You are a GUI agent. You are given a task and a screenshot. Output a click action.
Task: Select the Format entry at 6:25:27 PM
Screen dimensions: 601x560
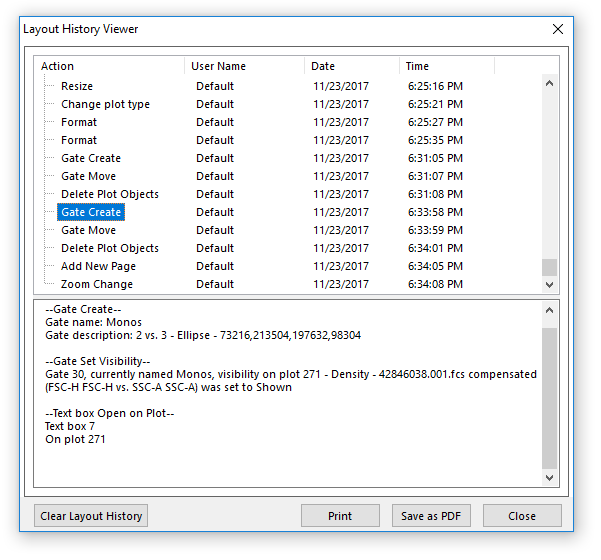point(79,122)
